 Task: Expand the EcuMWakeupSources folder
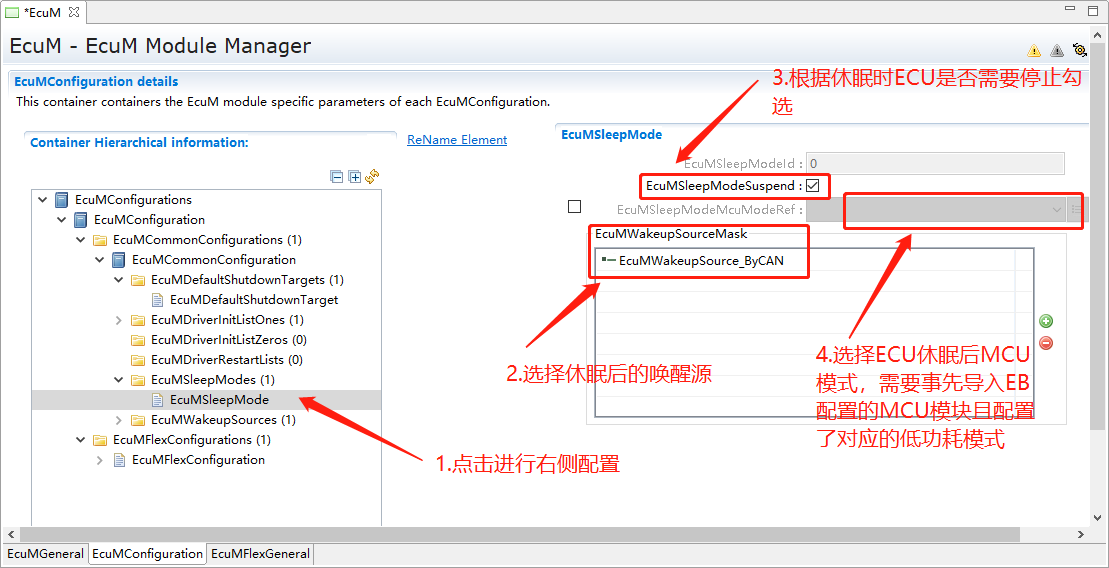tap(119, 420)
